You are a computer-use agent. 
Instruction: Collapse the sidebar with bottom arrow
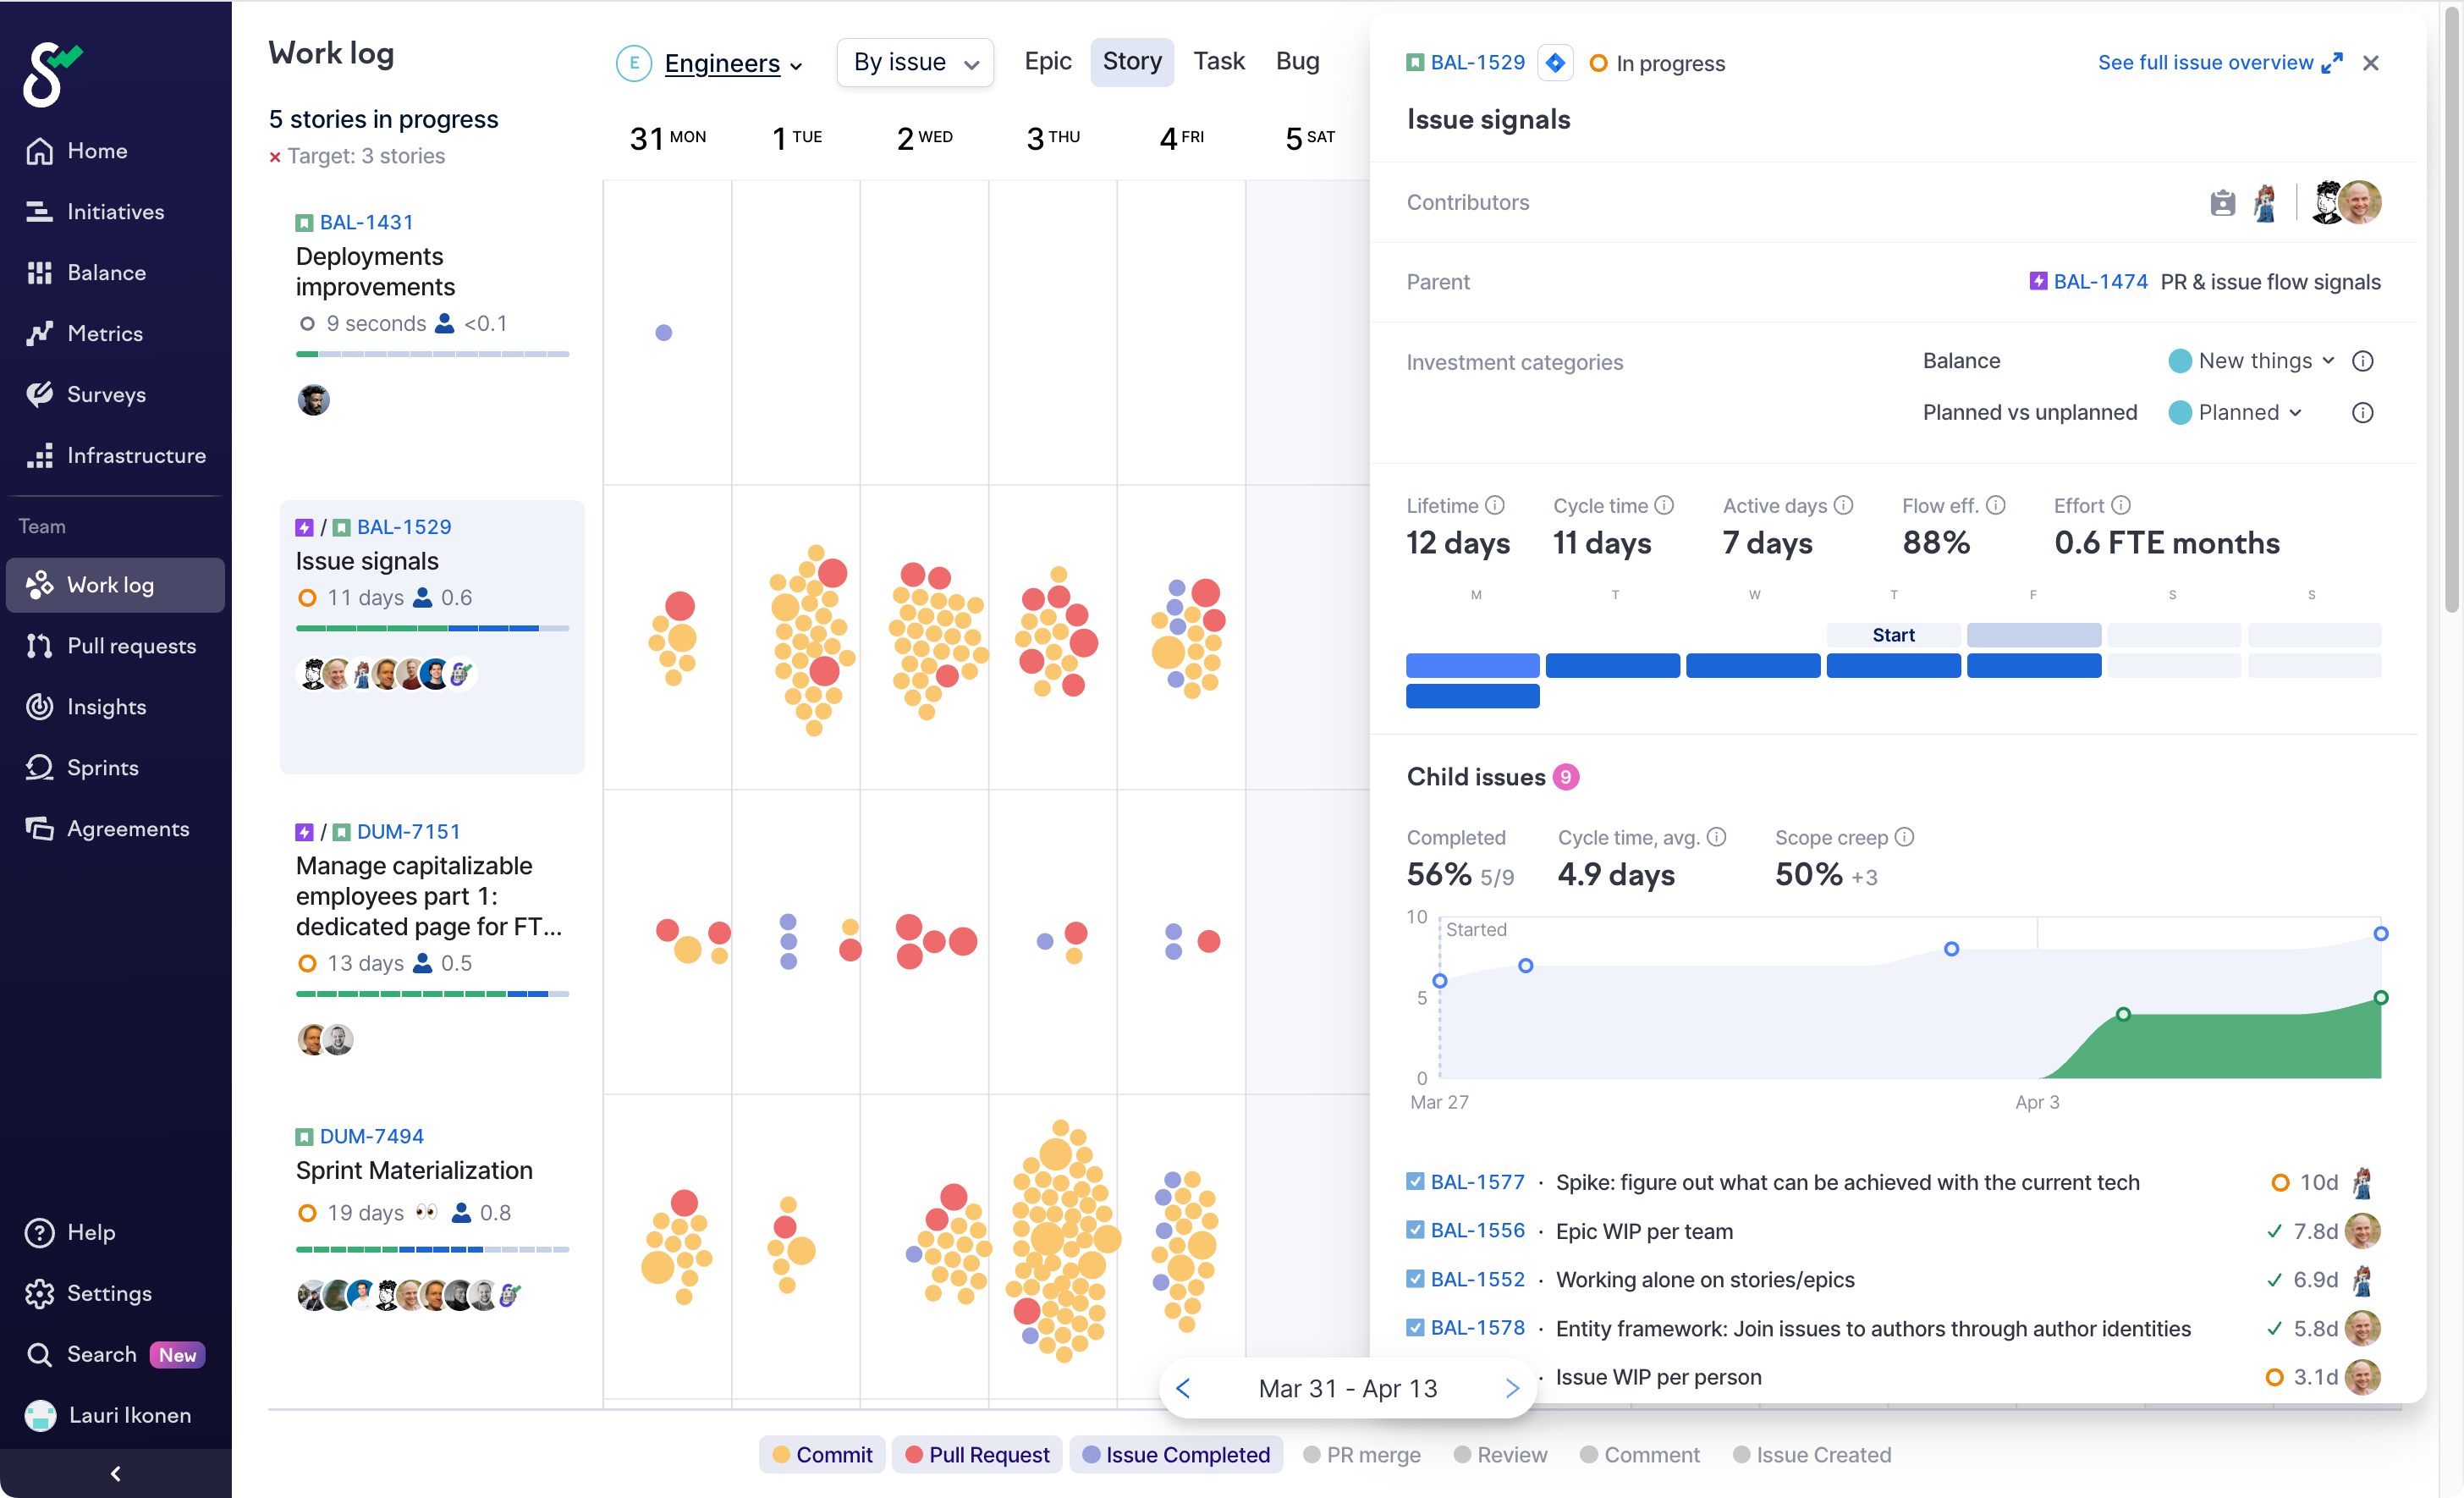(x=115, y=1473)
